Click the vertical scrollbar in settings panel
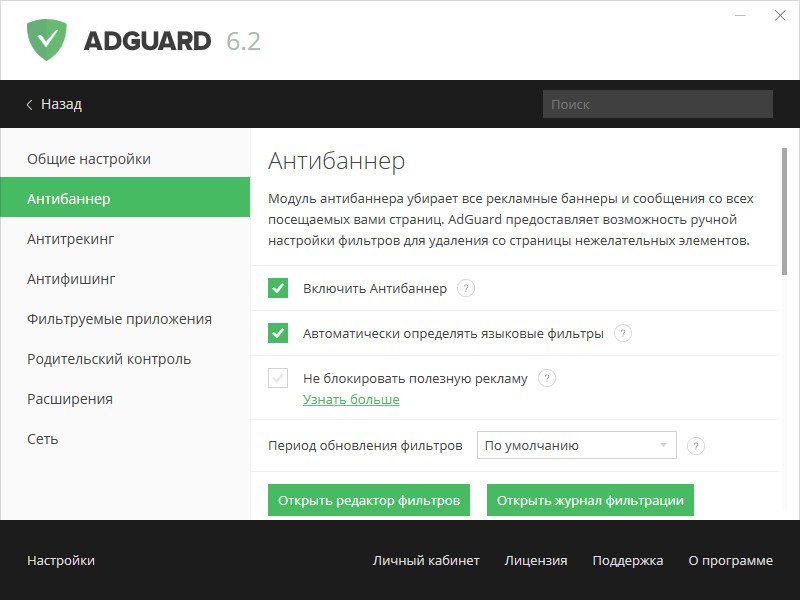The image size is (800, 600). pyautogui.click(x=784, y=212)
